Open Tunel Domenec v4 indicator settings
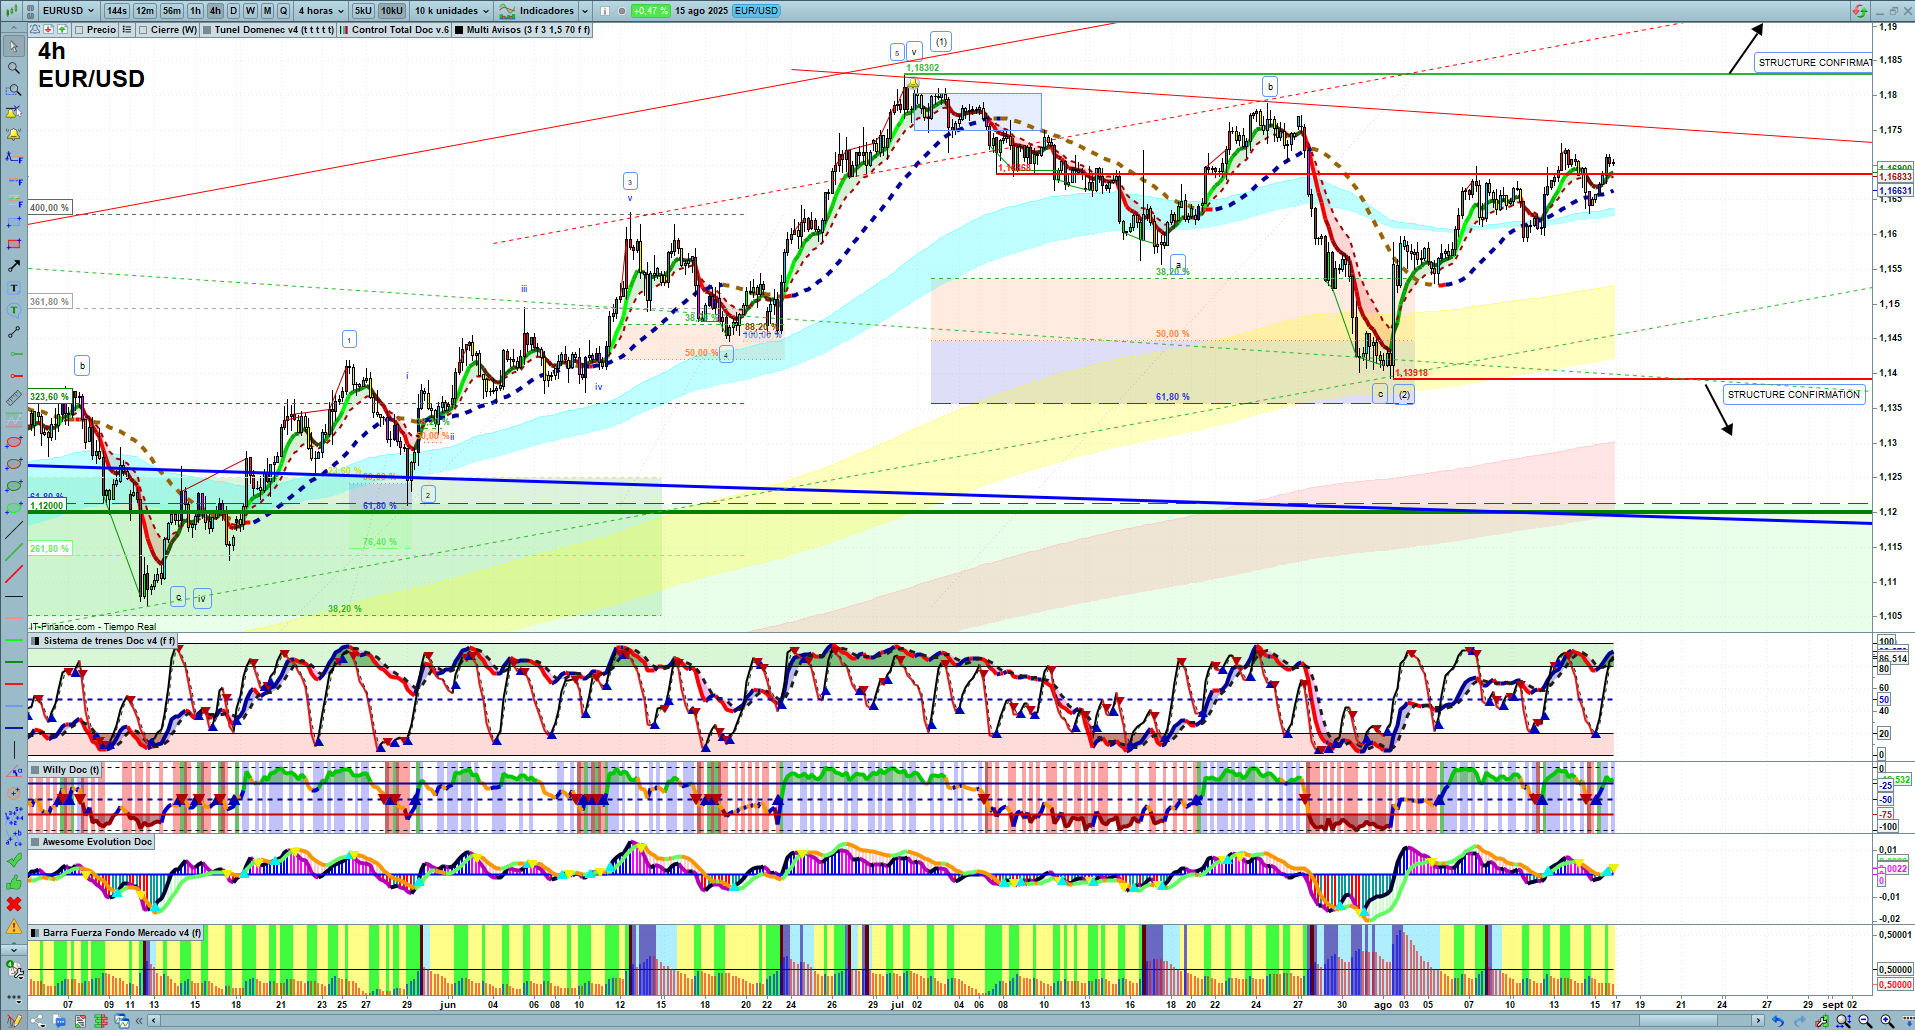 tap(274, 30)
